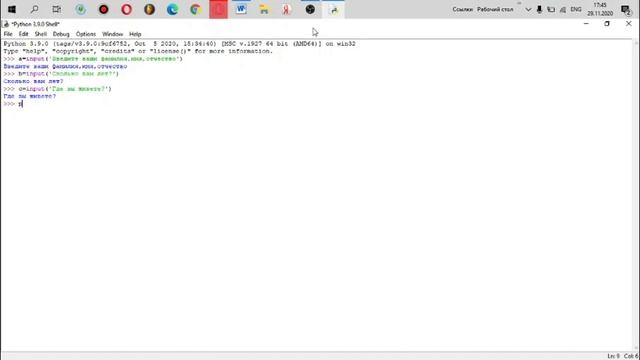Screen dimensions: 640x360
Task: Open the Help menu
Action: pyautogui.click(x=135, y=34)
